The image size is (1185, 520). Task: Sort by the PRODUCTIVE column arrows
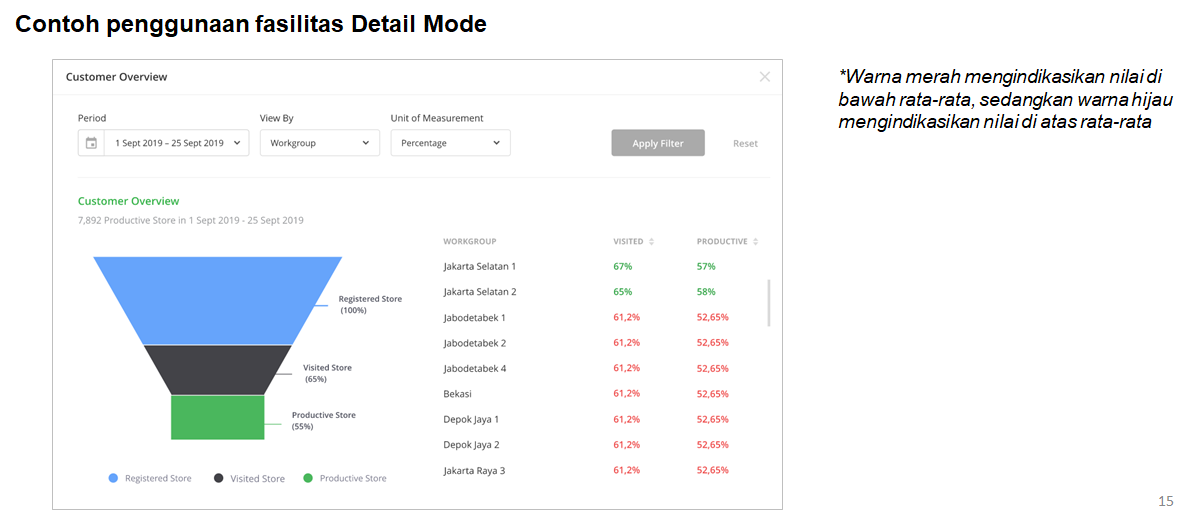pyautogui.click(x=756, y=242)
